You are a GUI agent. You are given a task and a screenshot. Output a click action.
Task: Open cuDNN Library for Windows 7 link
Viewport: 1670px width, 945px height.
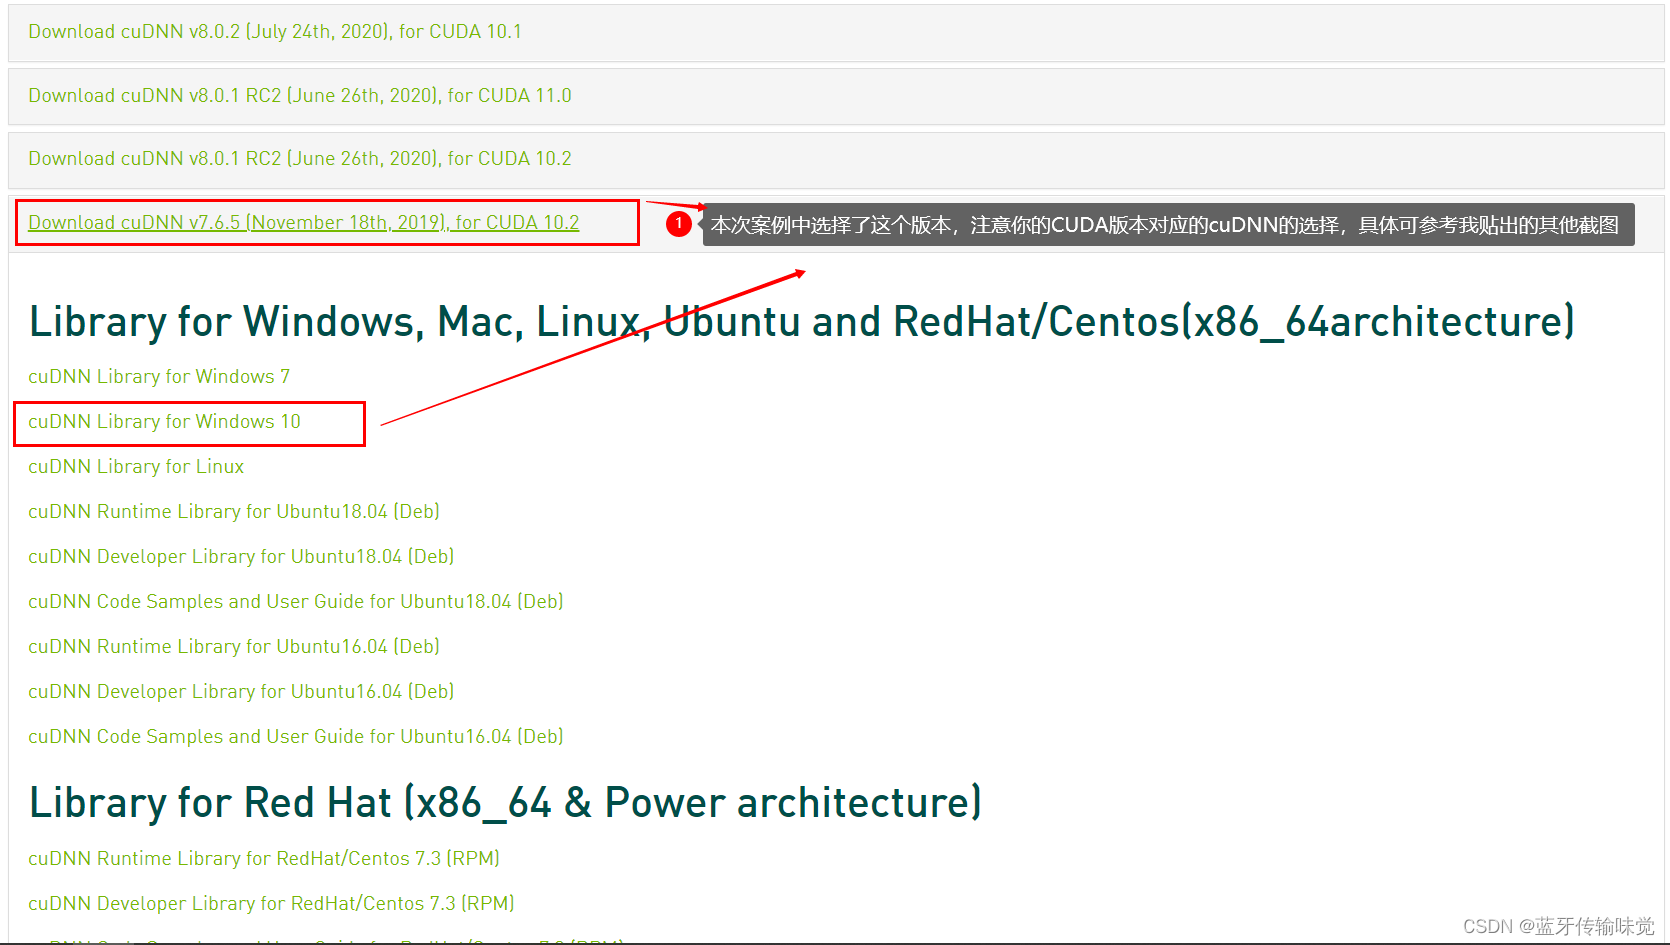[159, 376]
